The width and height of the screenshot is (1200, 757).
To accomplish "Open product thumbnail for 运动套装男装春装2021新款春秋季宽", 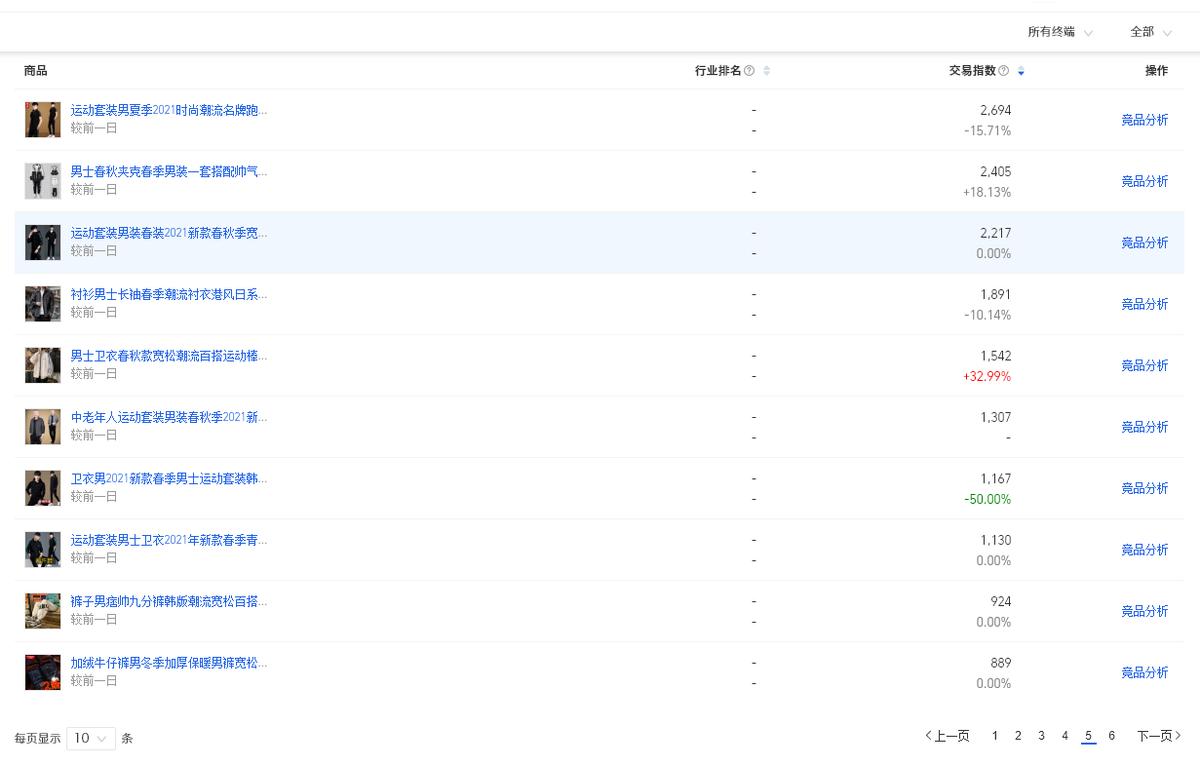I will click(x=43, y=243).
